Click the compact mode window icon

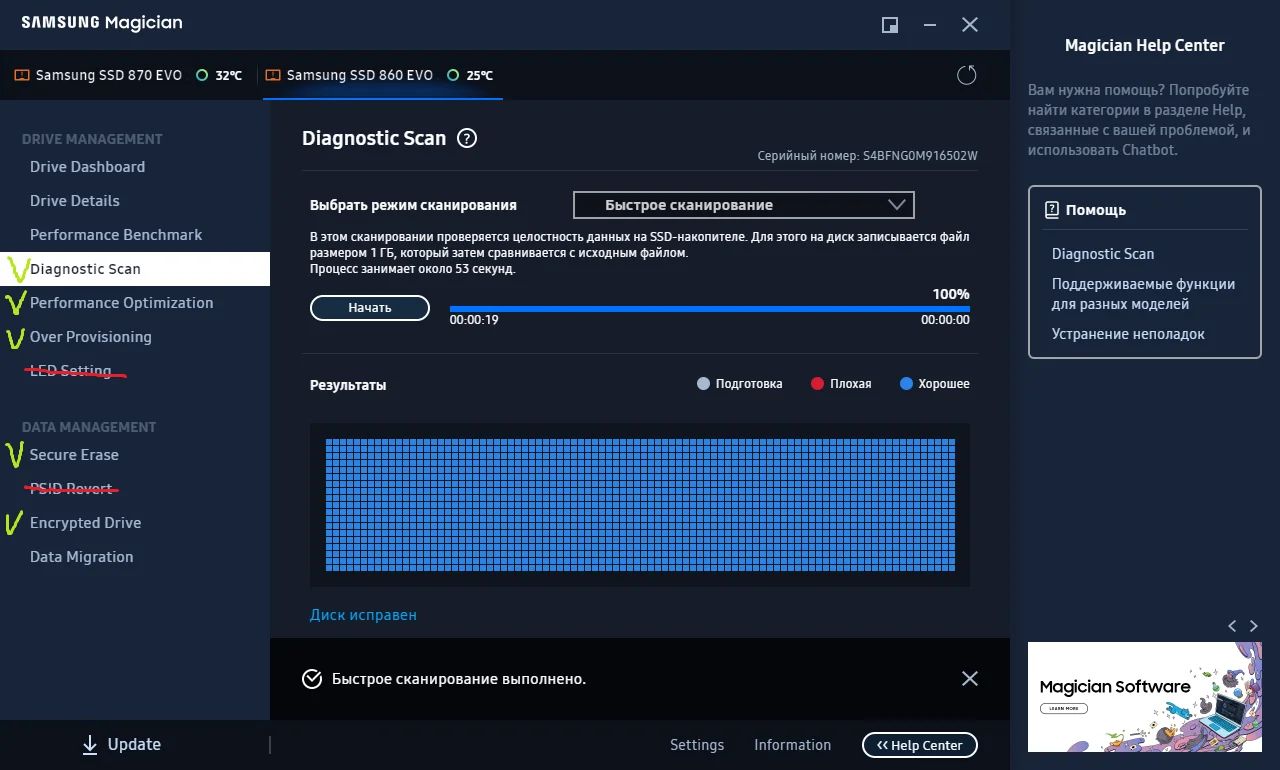tap(889, 25)
